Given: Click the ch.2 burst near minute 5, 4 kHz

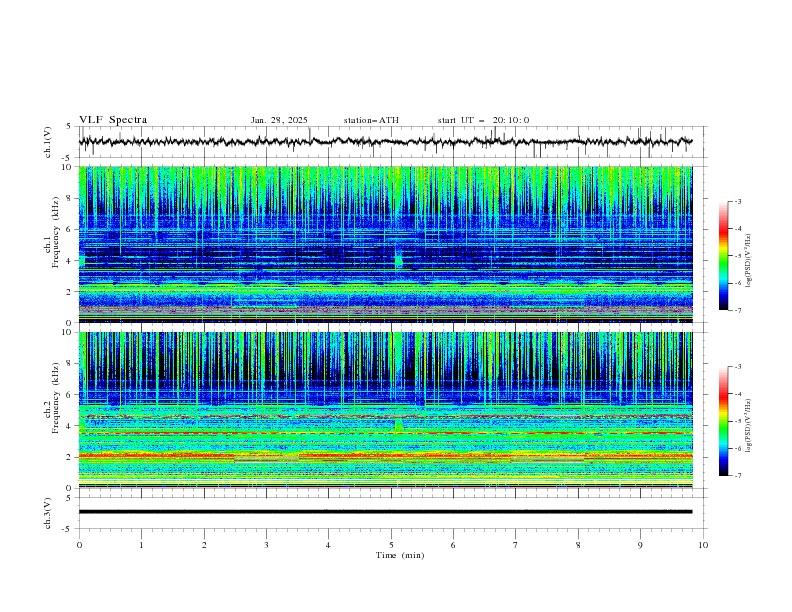Looking at the screenshot, I should [399, 425].
